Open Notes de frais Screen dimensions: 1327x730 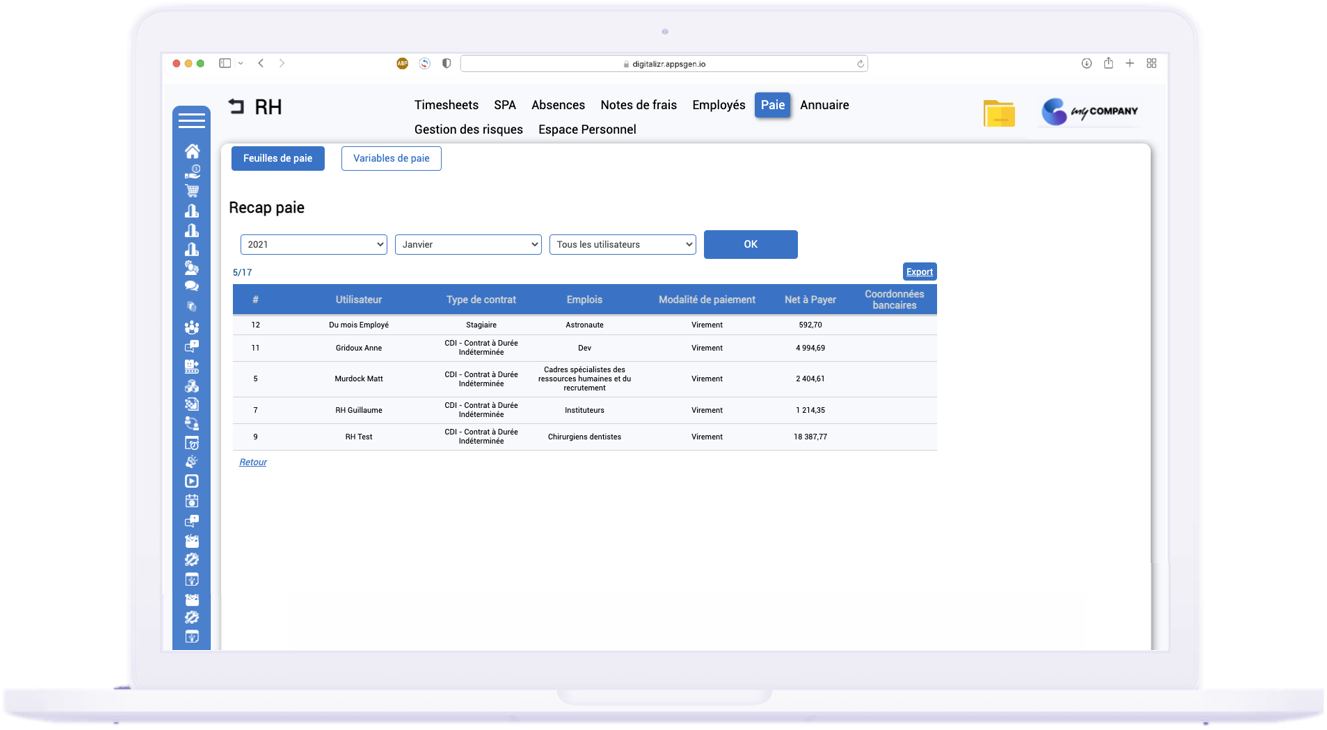[x=638, y=105]
